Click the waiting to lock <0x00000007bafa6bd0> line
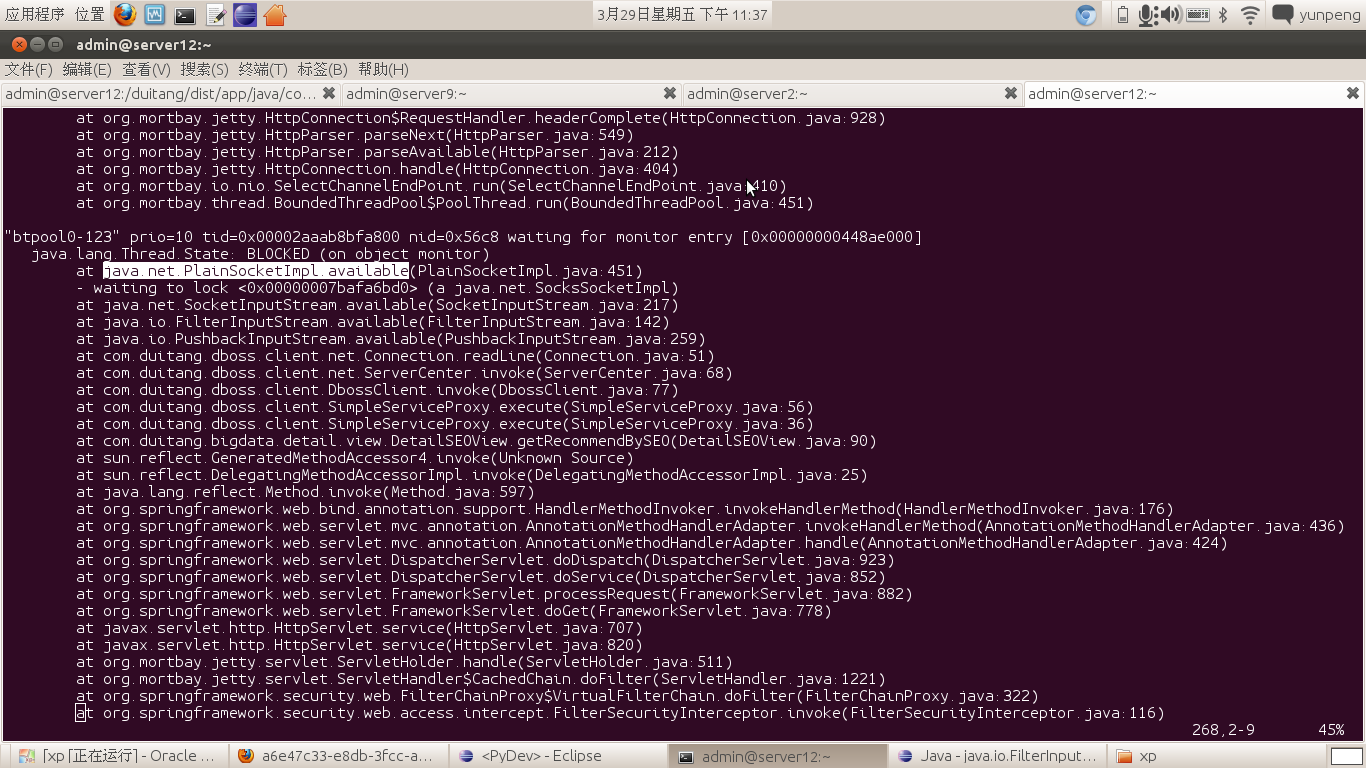 (378, 288)
